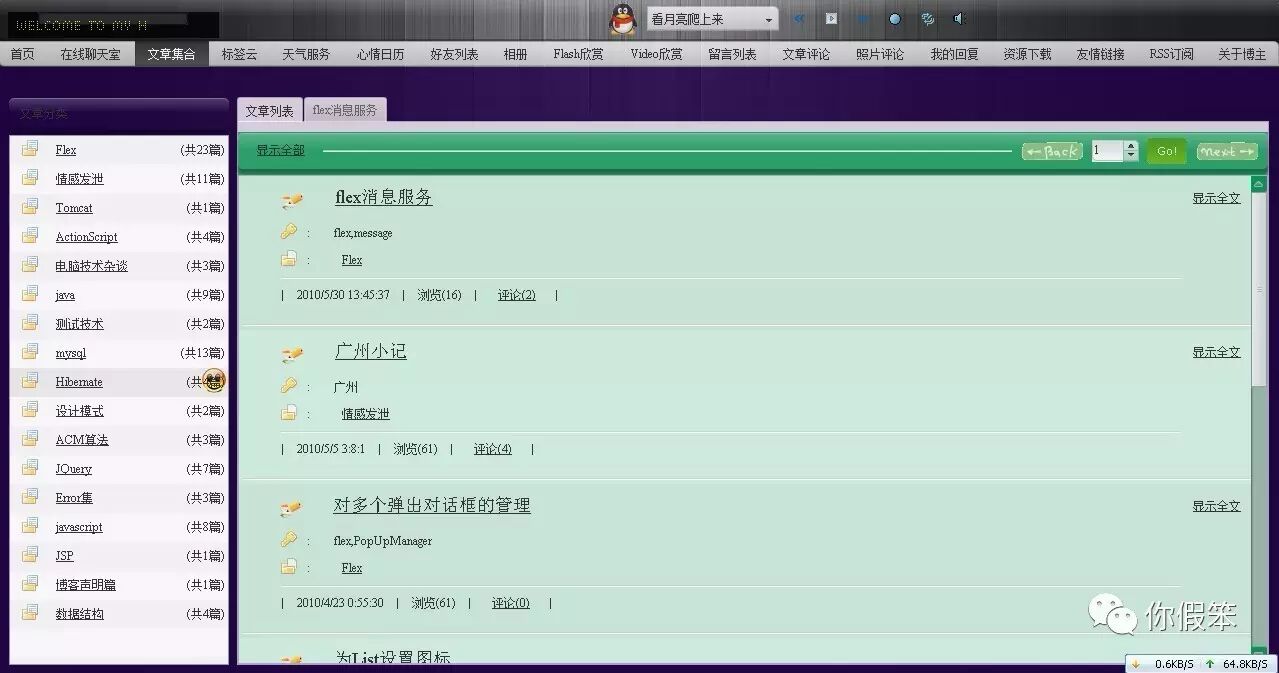The image size is (1279, 673).
Task: Open the 相册 menu item
Action: point(516,54)
